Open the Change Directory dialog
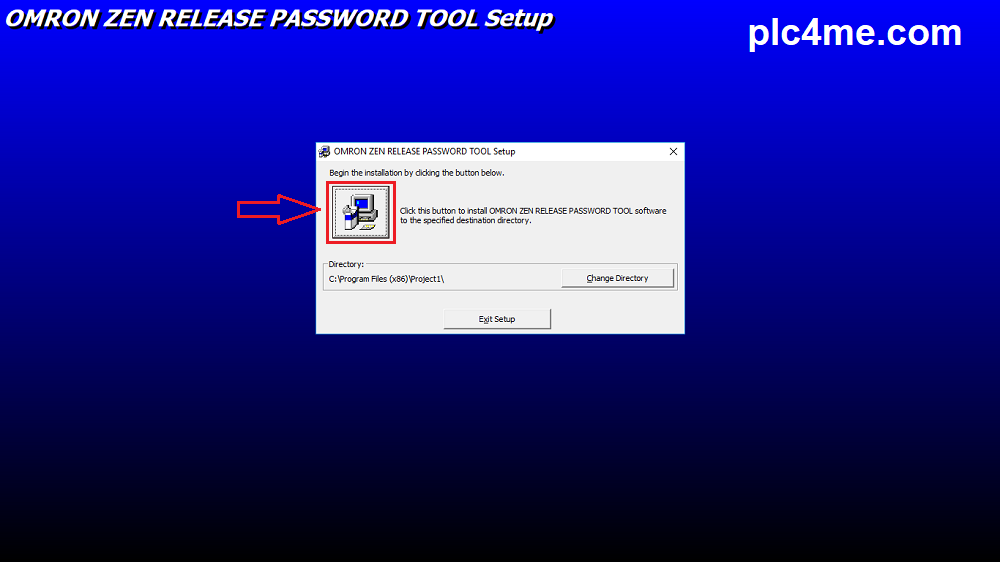The image size is (1000, 562). 617,278
